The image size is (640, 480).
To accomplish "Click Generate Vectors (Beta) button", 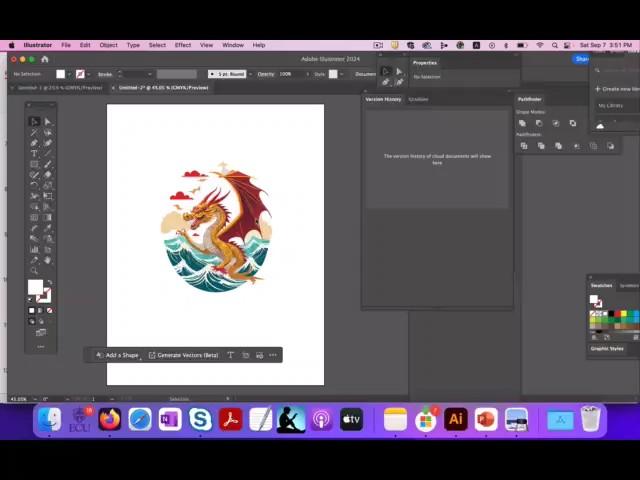I will [184, 355].
